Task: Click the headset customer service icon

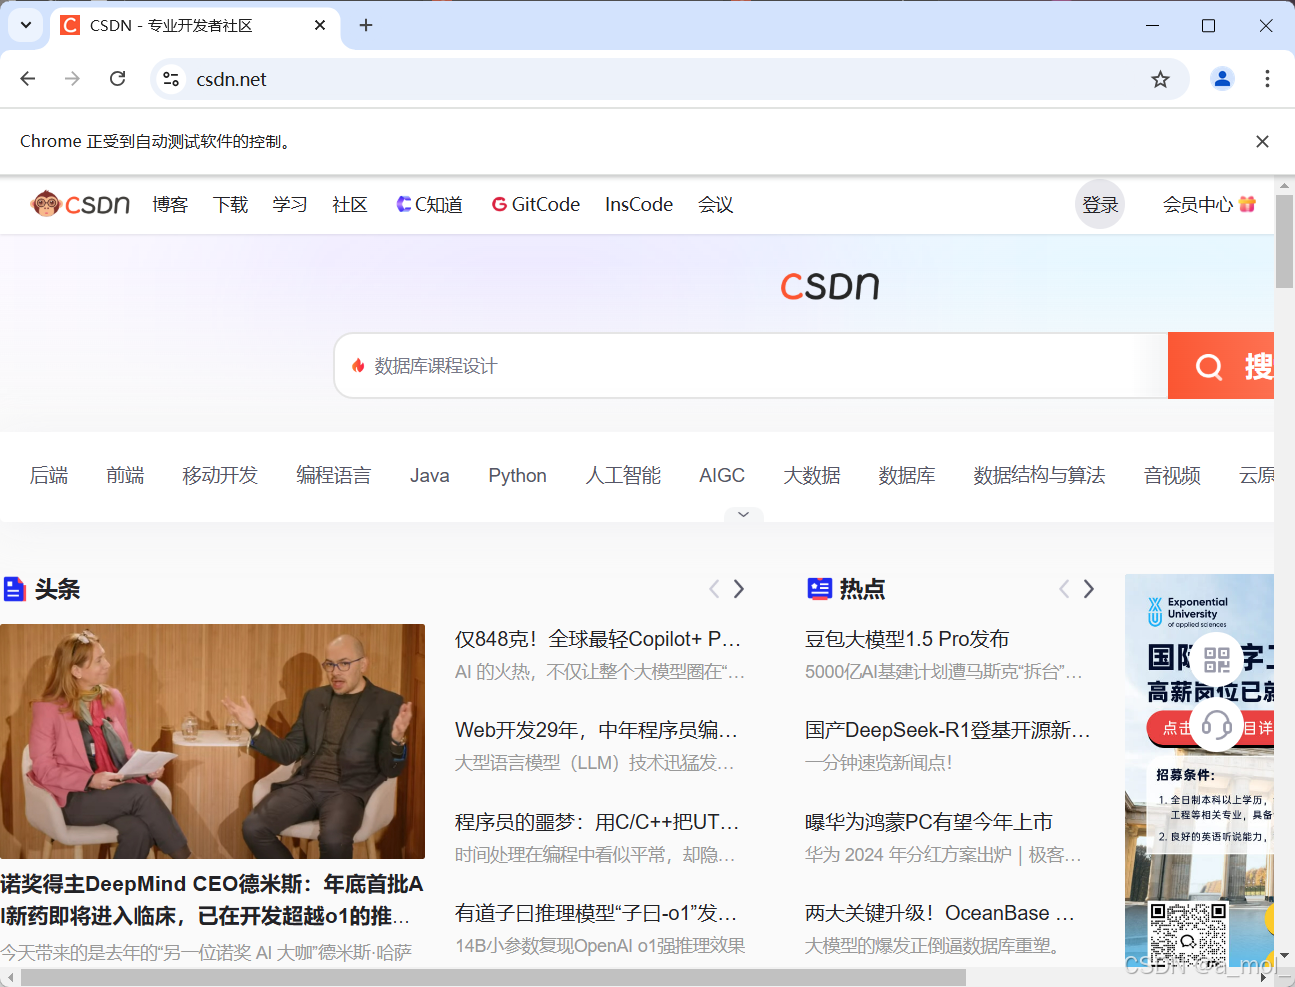Action: 1216,724
